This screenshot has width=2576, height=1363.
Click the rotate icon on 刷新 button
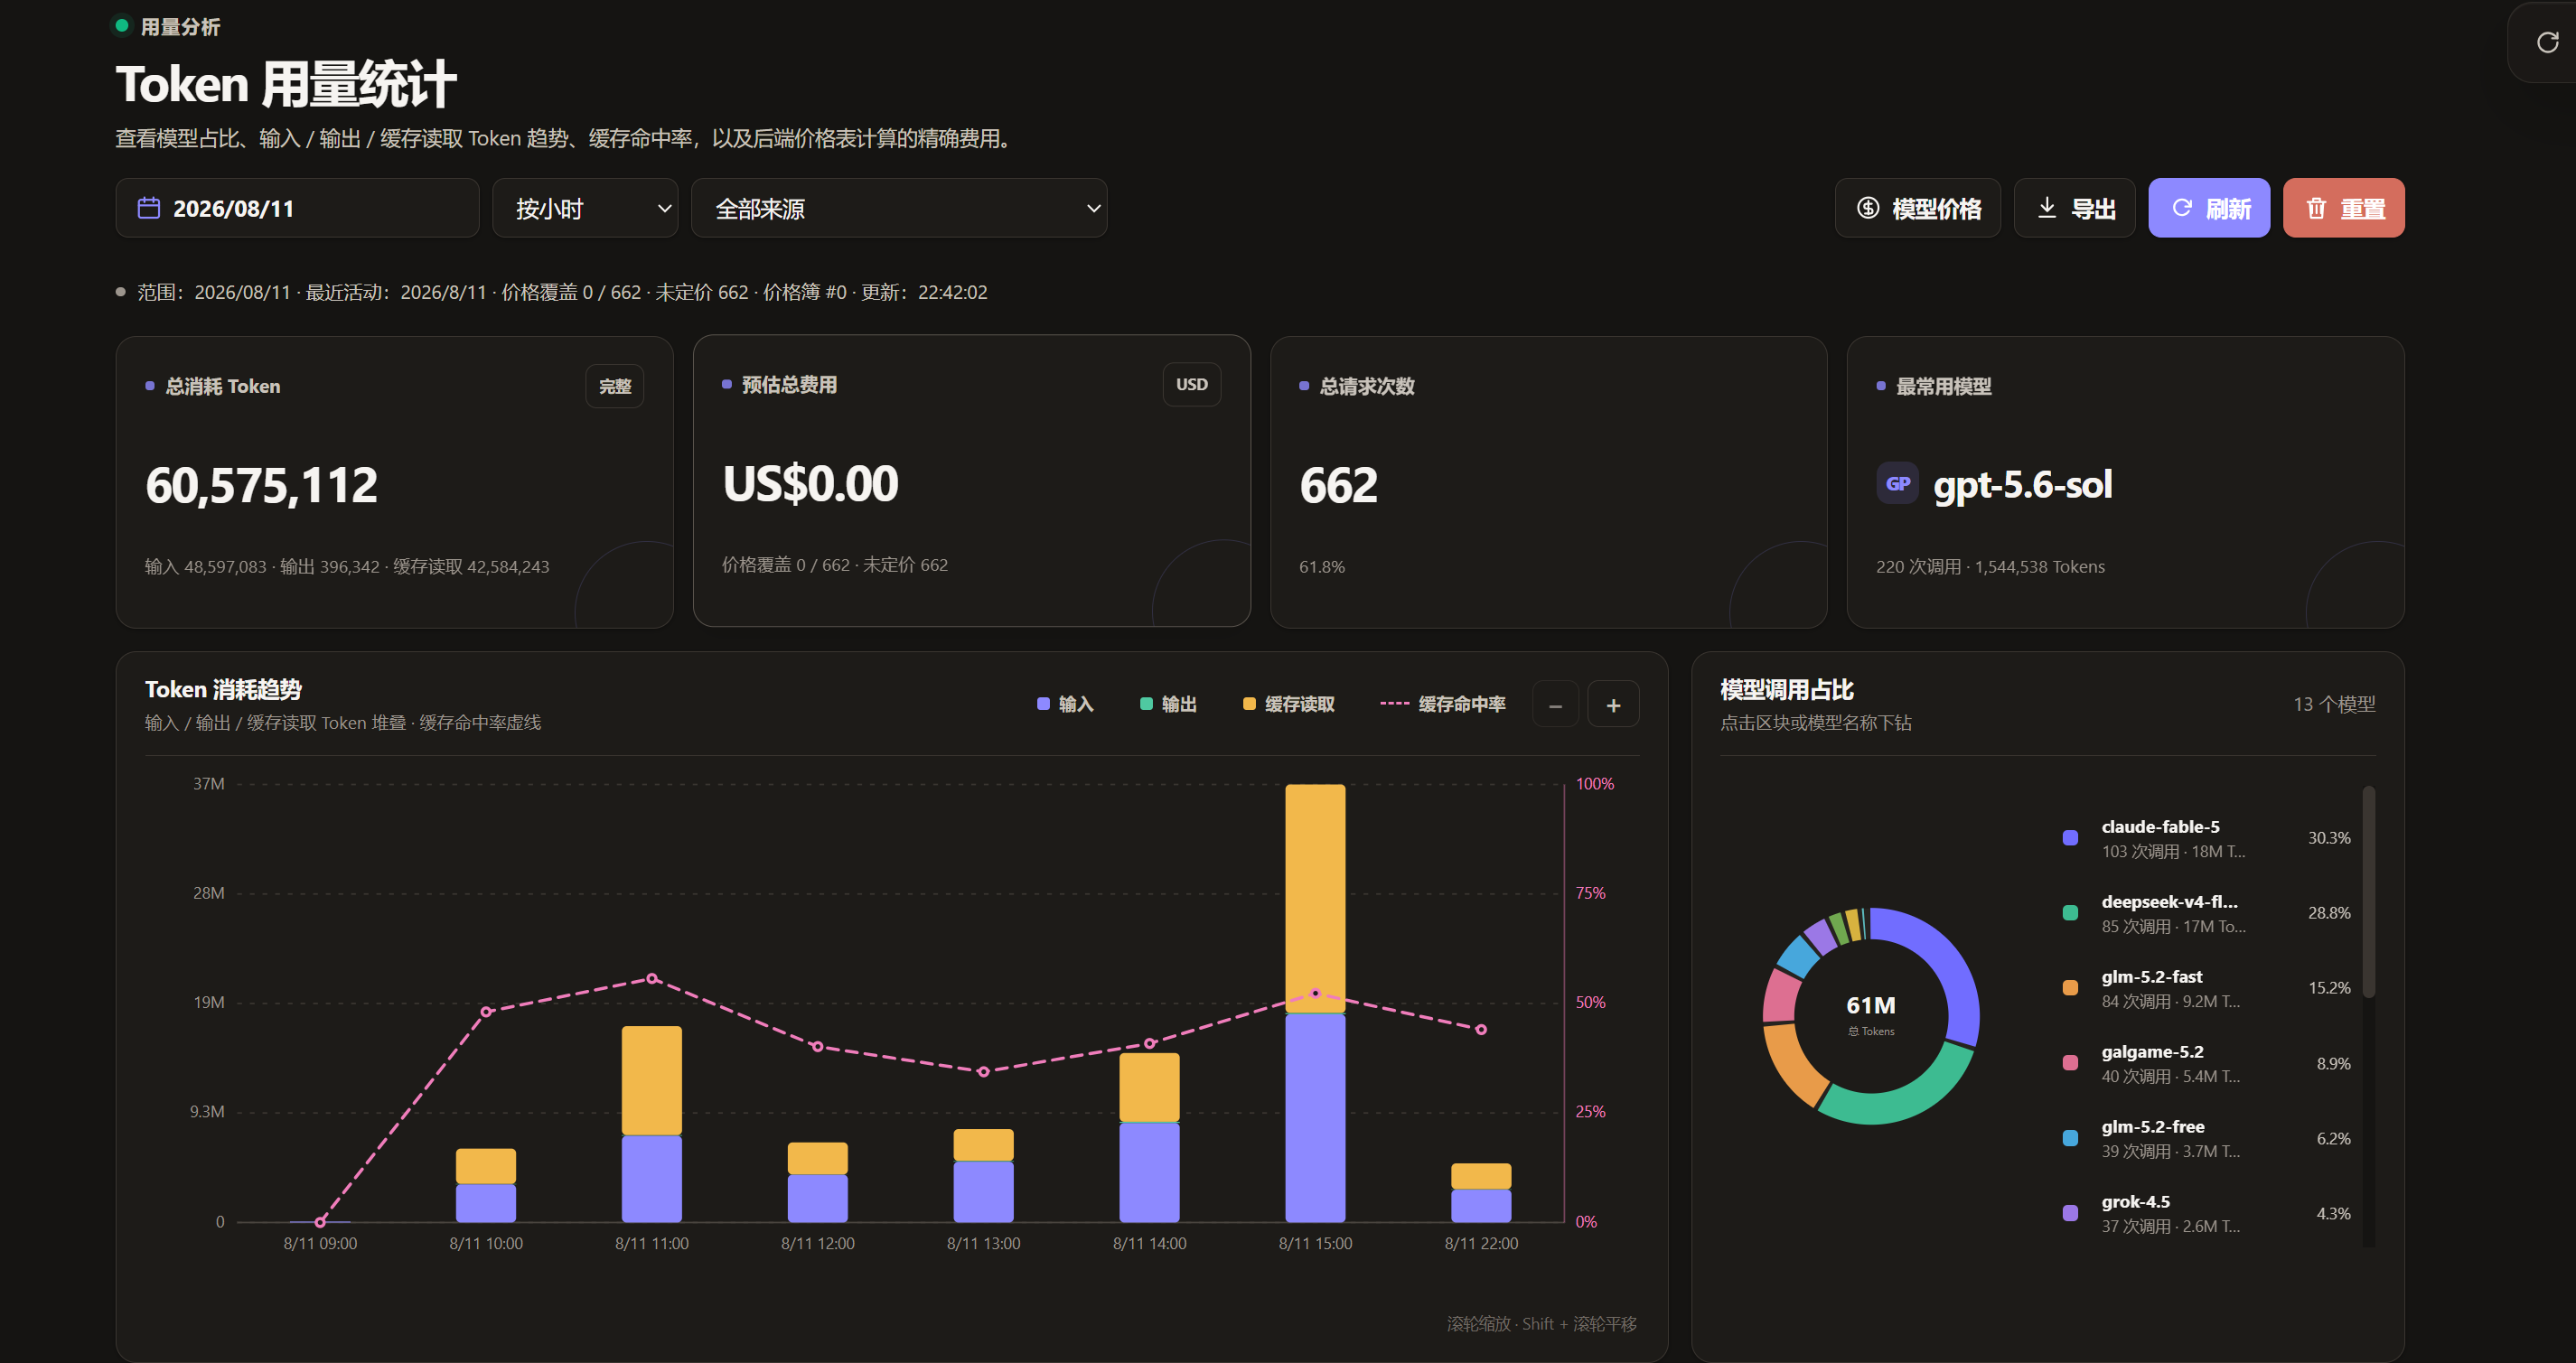coord(2182,208)
